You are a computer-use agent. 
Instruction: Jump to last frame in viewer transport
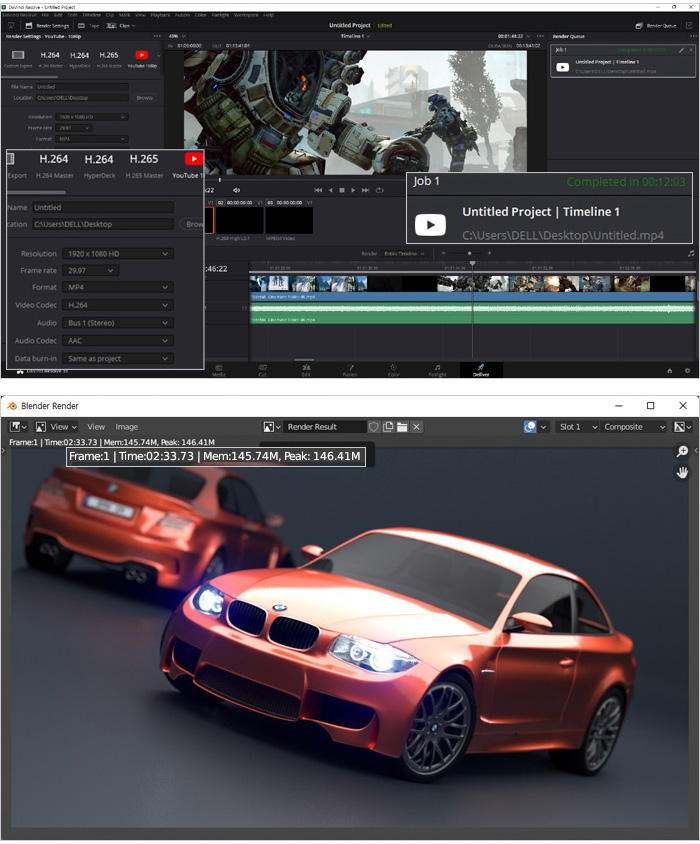[366, 190]
